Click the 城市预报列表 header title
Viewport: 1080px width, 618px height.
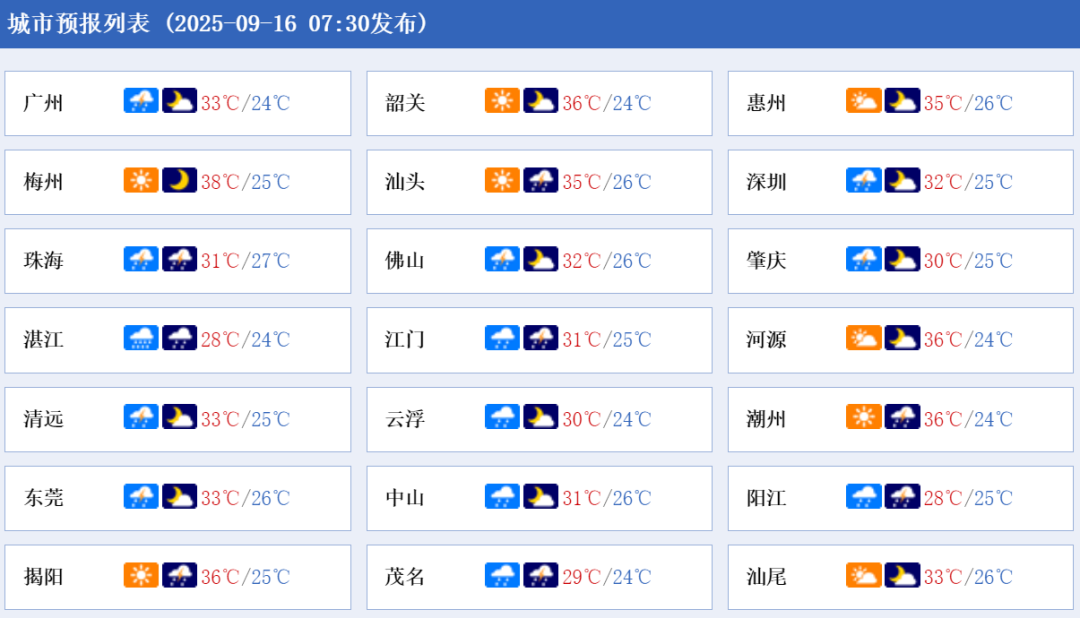(x=79, y=23)
